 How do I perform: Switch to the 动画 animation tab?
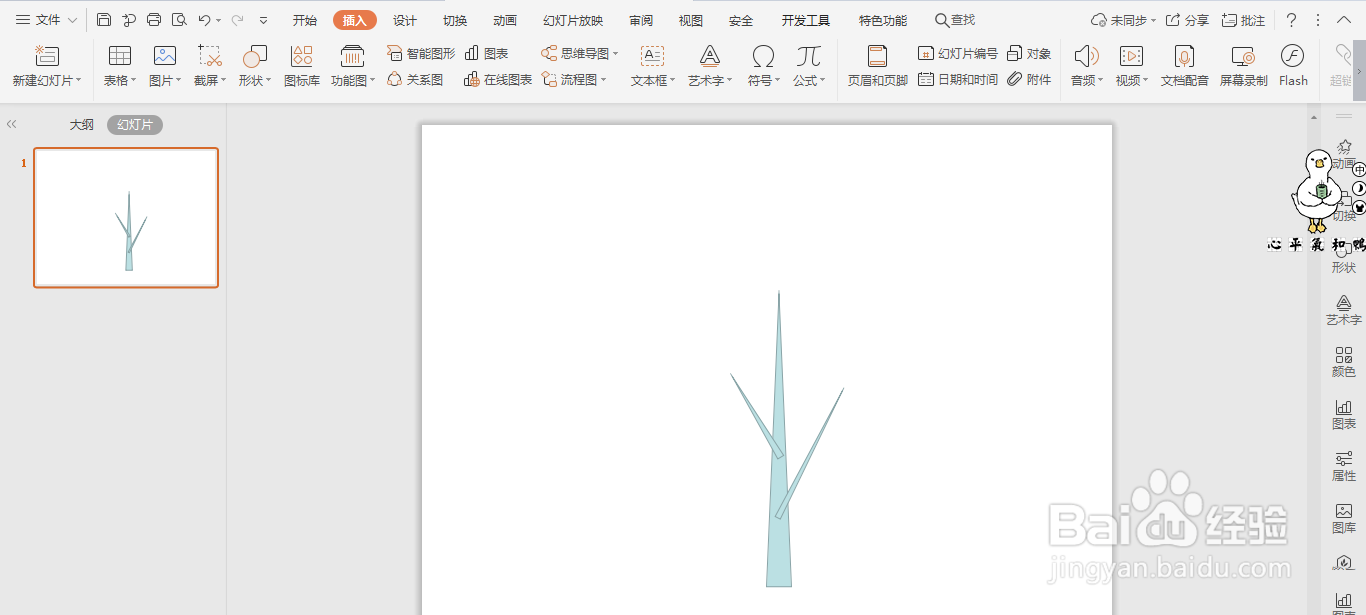click(505, 20)
